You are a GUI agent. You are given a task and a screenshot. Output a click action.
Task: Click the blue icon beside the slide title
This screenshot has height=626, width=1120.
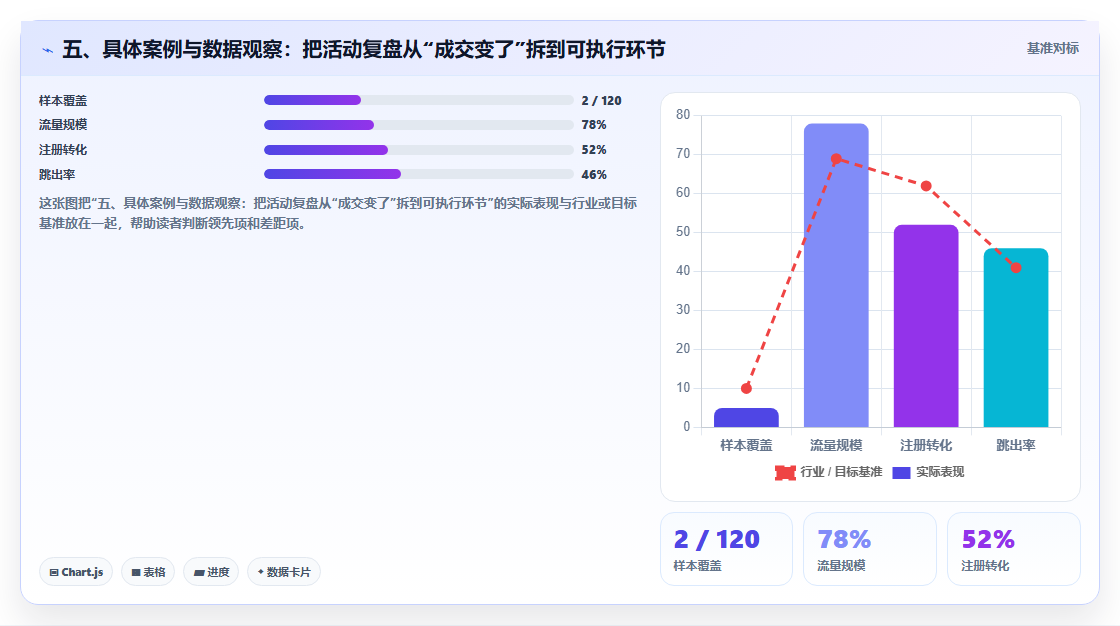pyautogui.click(x=48, y=50)
